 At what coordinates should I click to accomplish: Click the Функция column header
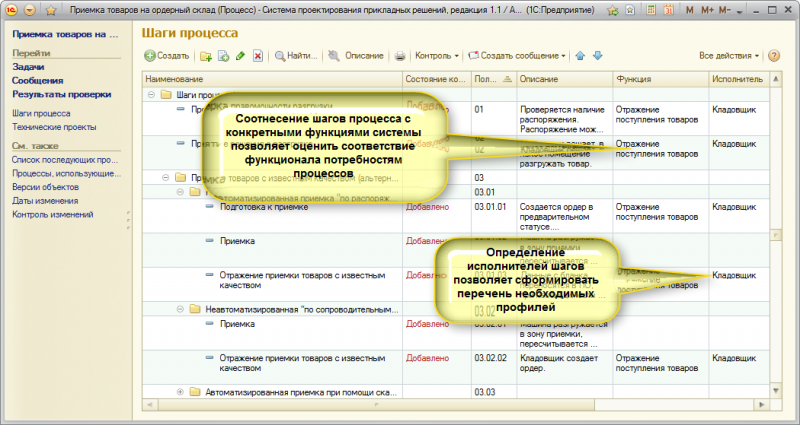[661, 79]
